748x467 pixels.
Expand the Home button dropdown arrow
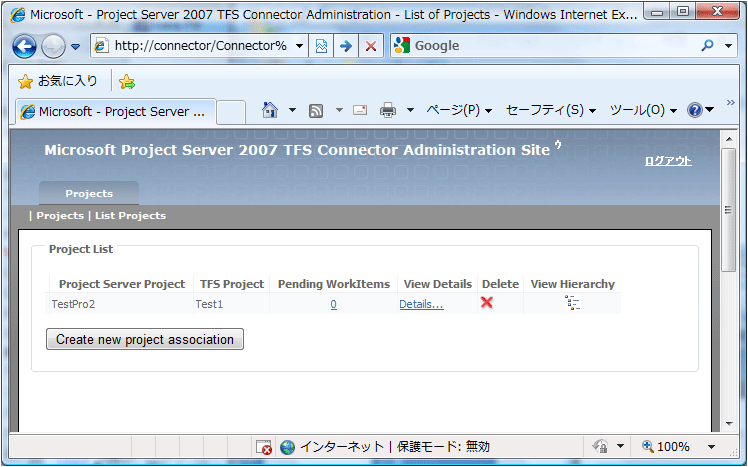coord(292,111)
